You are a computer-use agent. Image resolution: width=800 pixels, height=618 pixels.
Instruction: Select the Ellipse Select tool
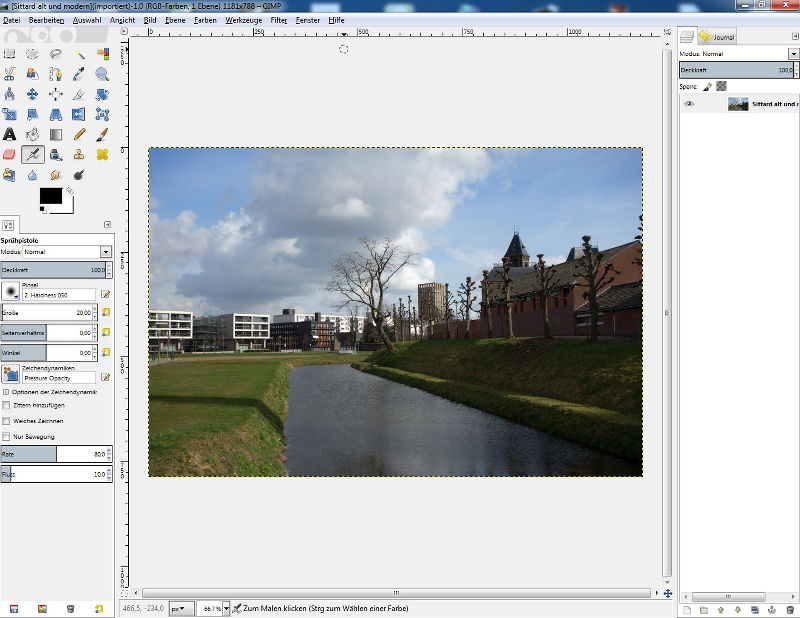pos(32,54)
